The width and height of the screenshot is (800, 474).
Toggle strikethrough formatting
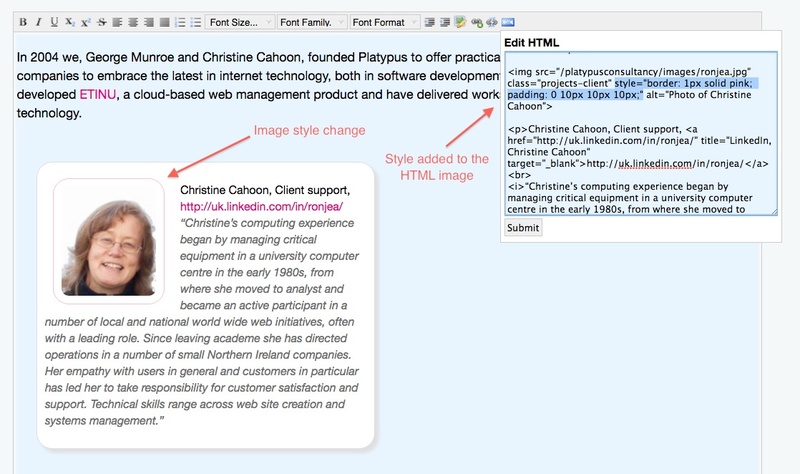101,21
